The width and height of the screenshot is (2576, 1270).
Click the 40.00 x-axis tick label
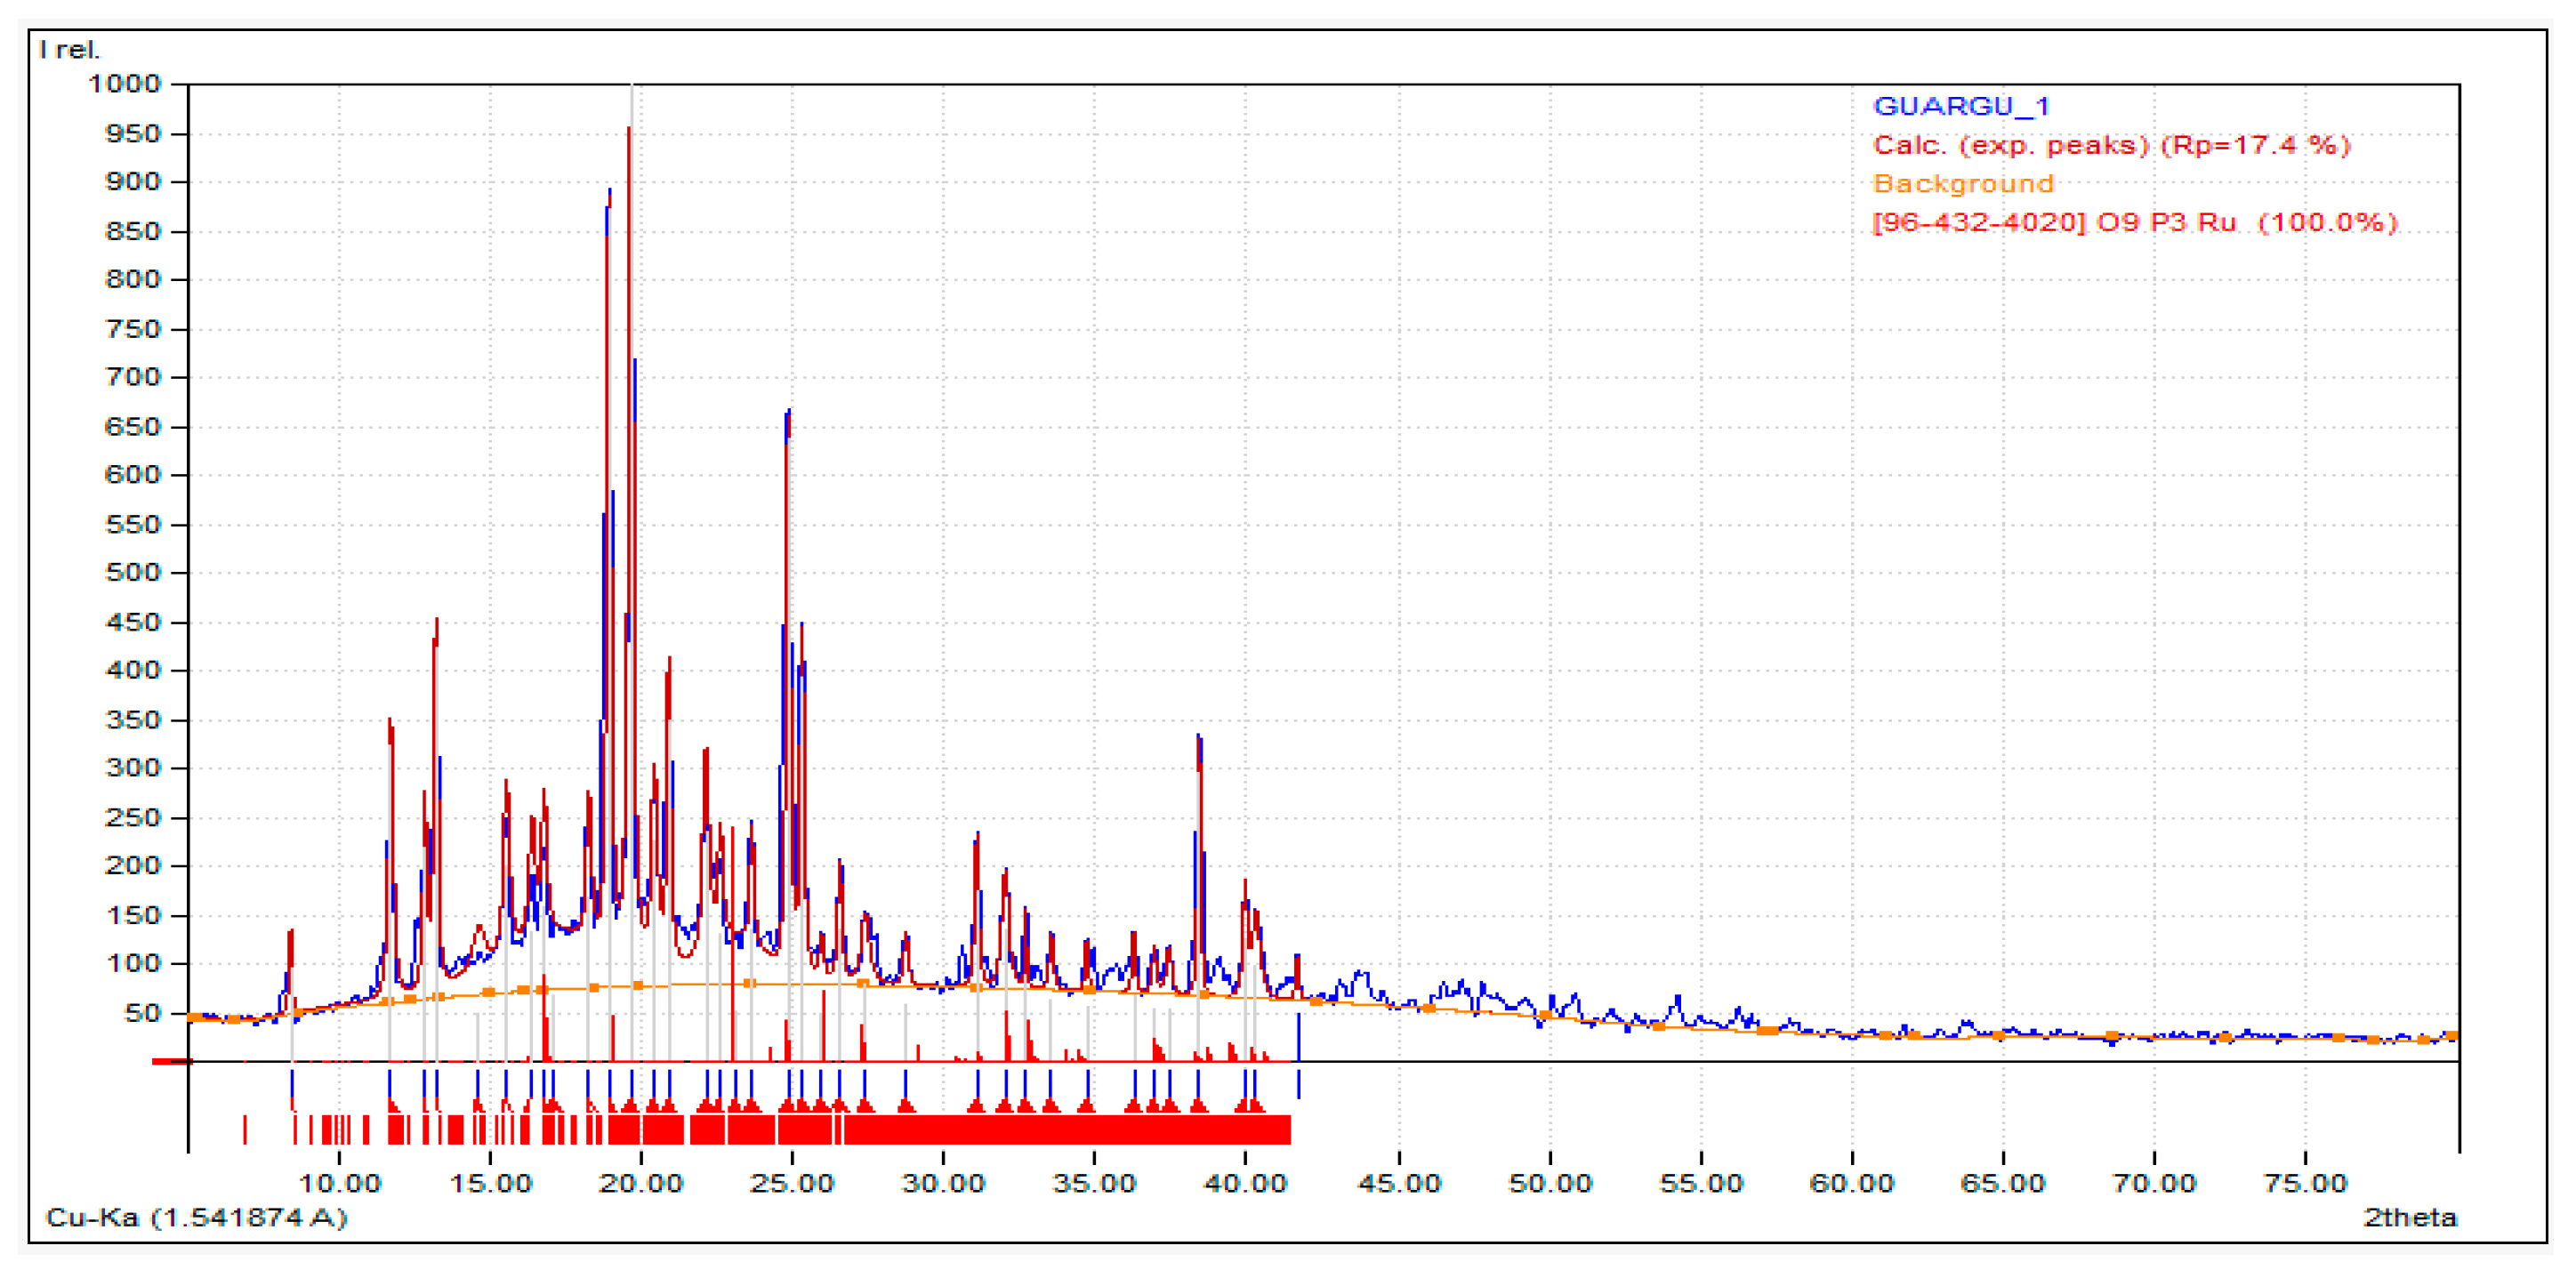point(1244,1184)
